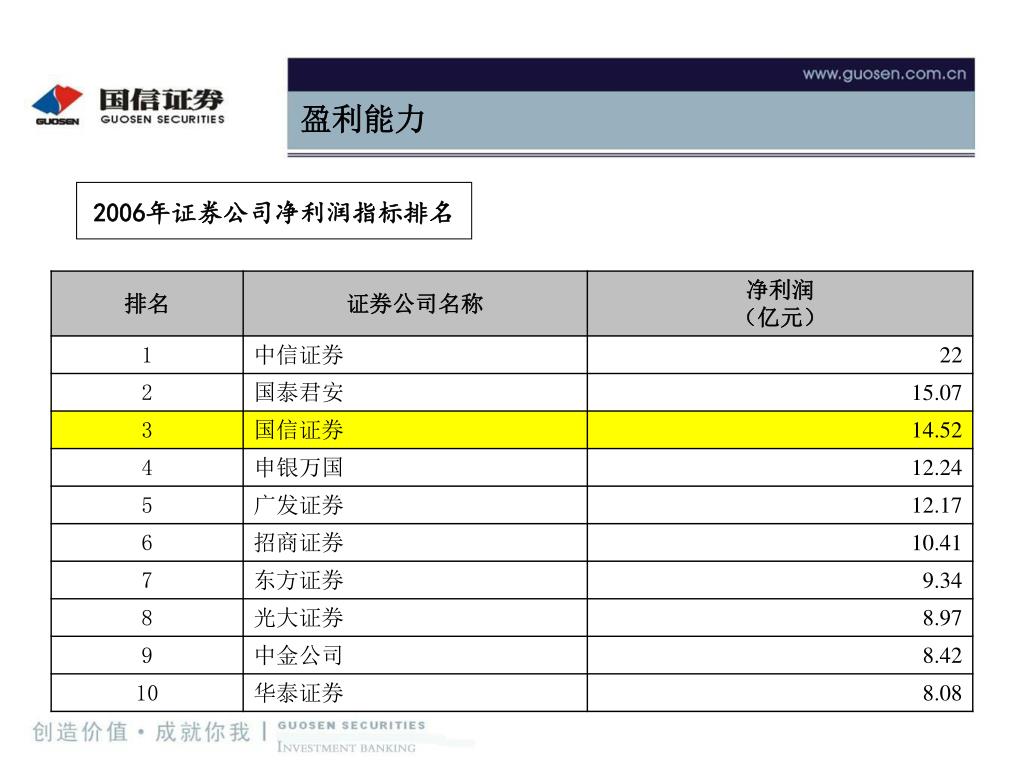Click rank number 7 in table
The image size is (1024, 768).
pos(147,580)
